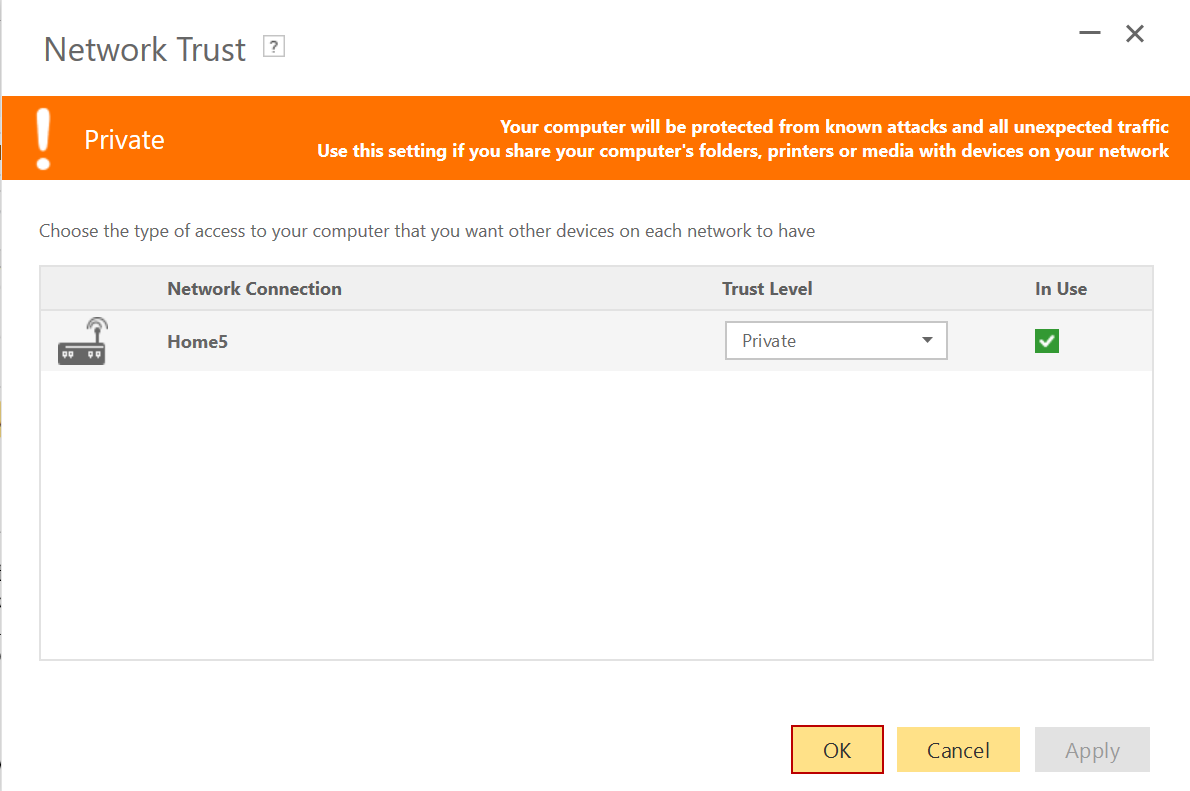Click the white exclamation mark warning icon
1190x791 pixels.
[x=42, y=138]
